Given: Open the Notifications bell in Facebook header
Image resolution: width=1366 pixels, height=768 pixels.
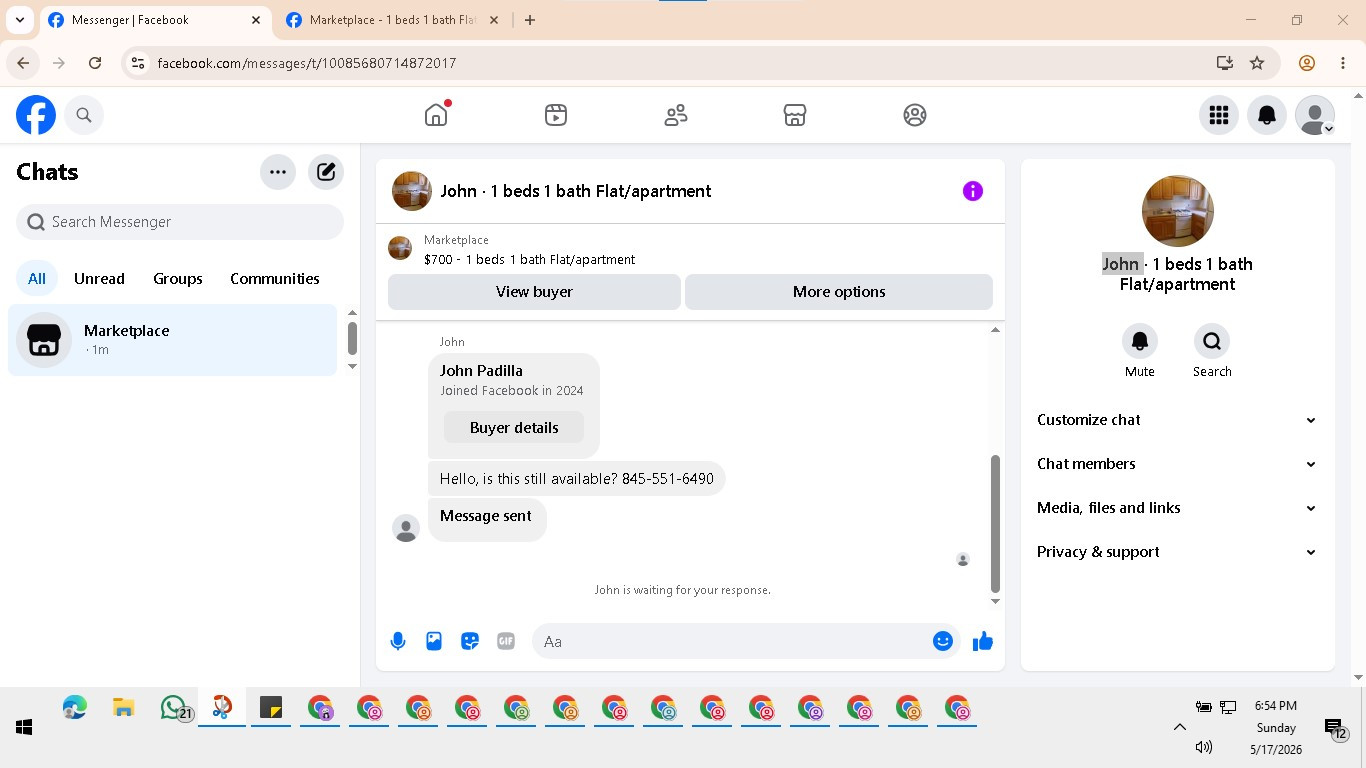Looking at the screenshot, I should pyautogui.click(x=1267, y=115).
